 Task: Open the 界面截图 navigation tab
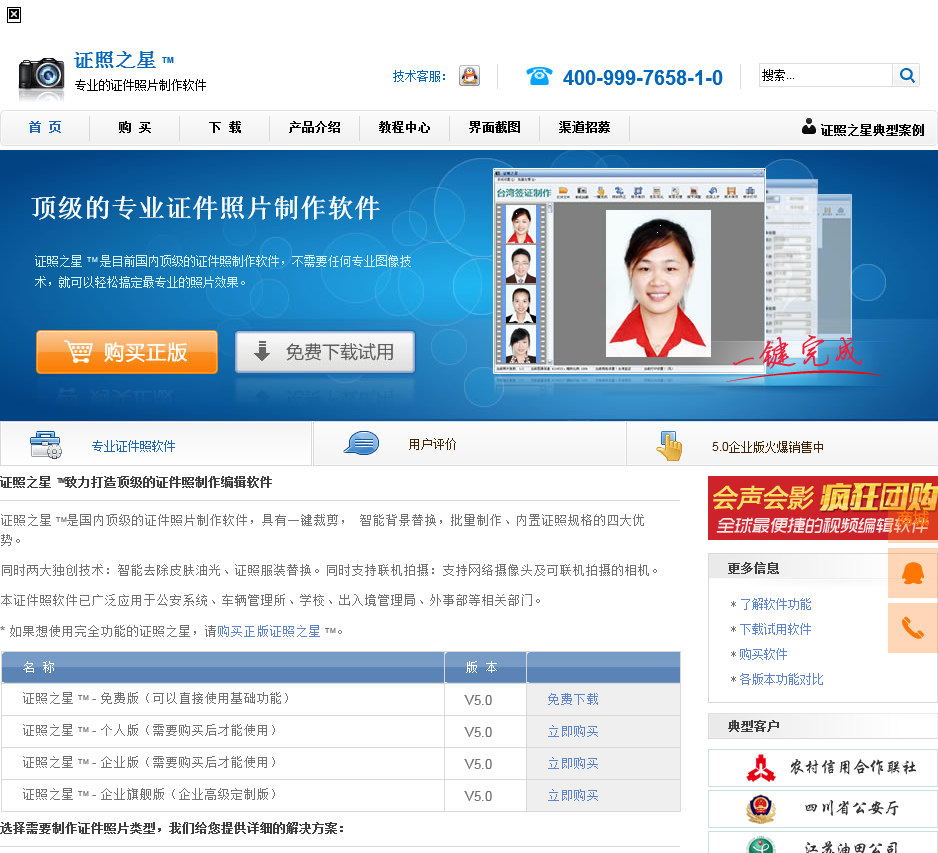pos(495,127)
